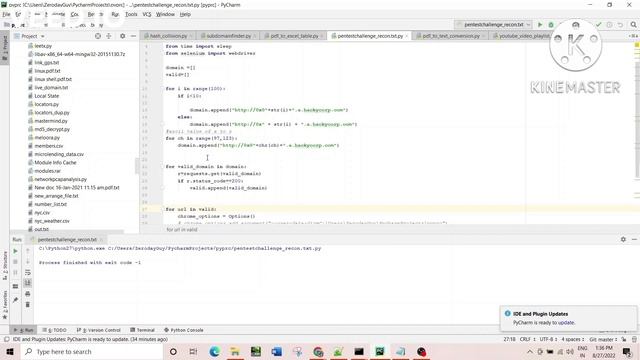This screenshot has width=640, height=360.
Task: Open the Version Control tool window
Action: click(98, 330)
